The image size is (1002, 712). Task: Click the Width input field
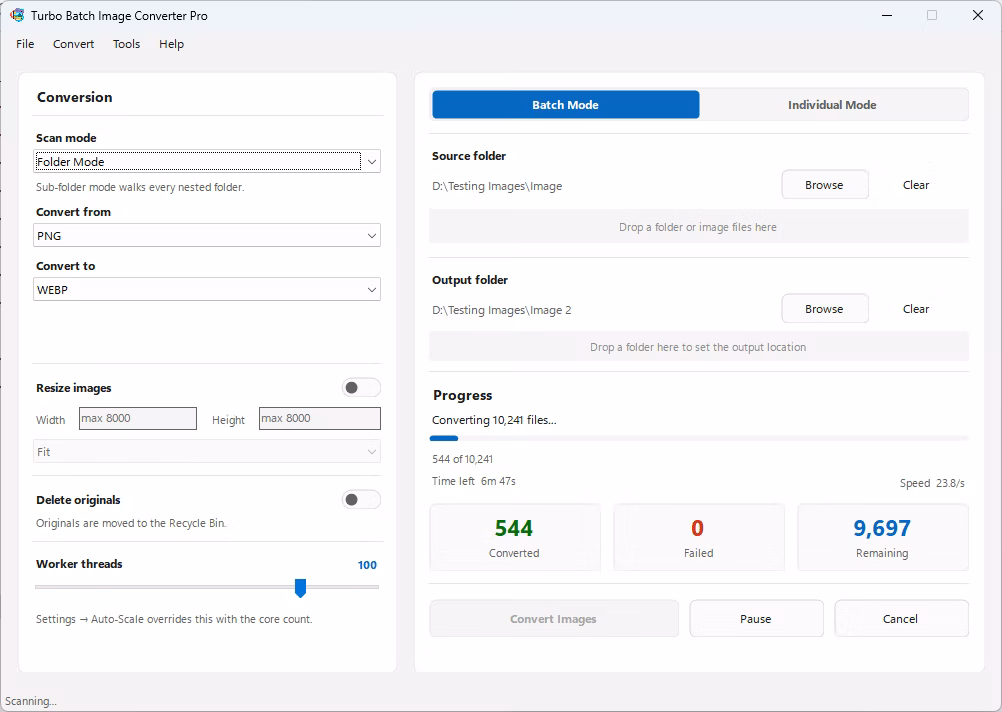[138, 419]
